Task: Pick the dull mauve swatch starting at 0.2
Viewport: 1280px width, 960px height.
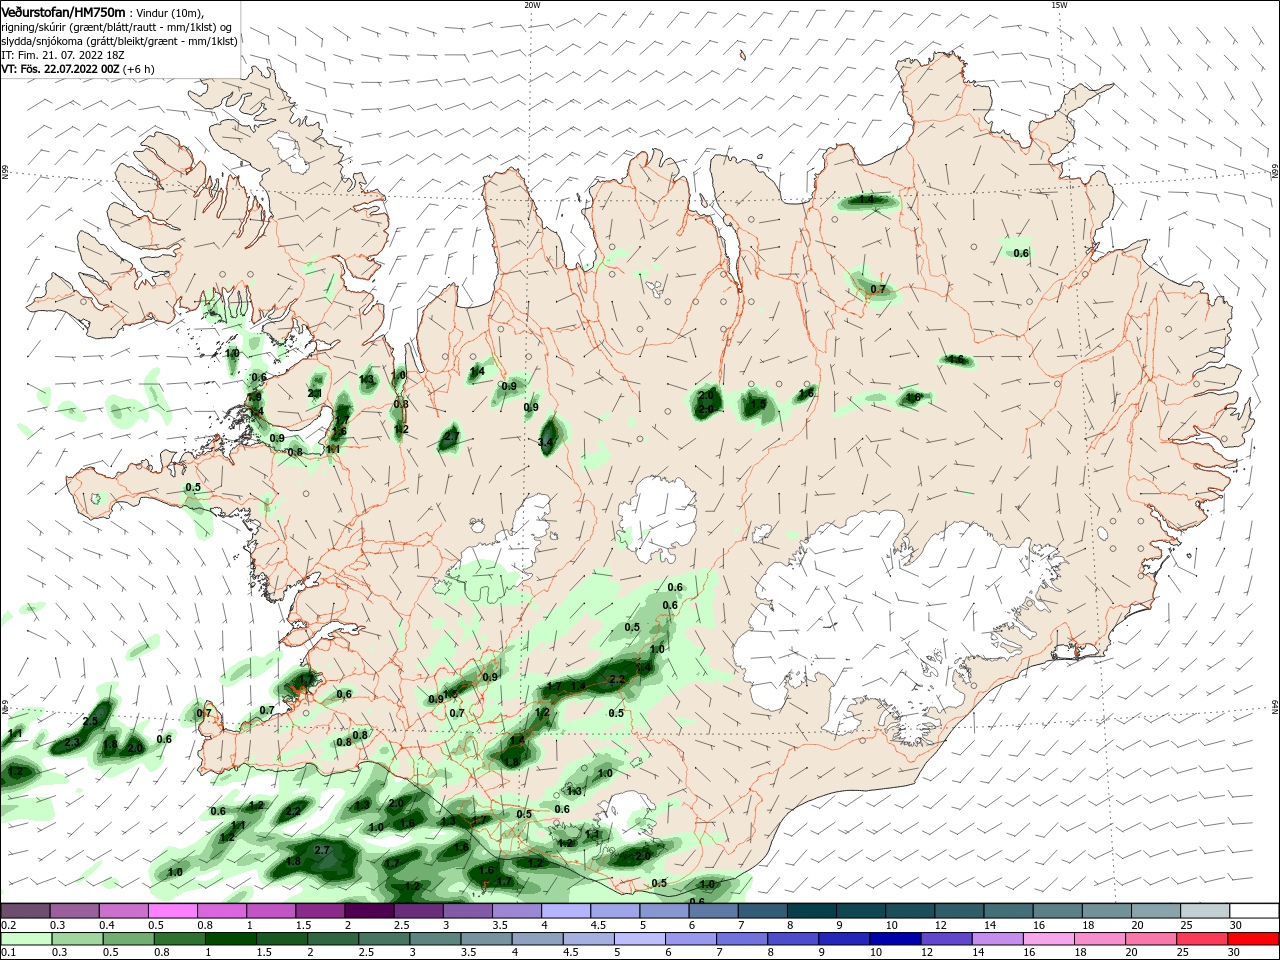Action: [x=25, y=910]
